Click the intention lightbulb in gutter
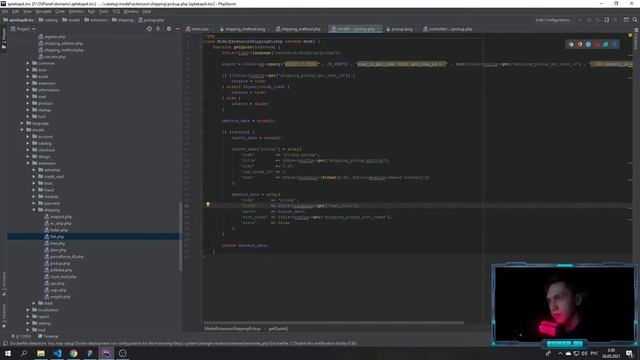 pos(208,204)
